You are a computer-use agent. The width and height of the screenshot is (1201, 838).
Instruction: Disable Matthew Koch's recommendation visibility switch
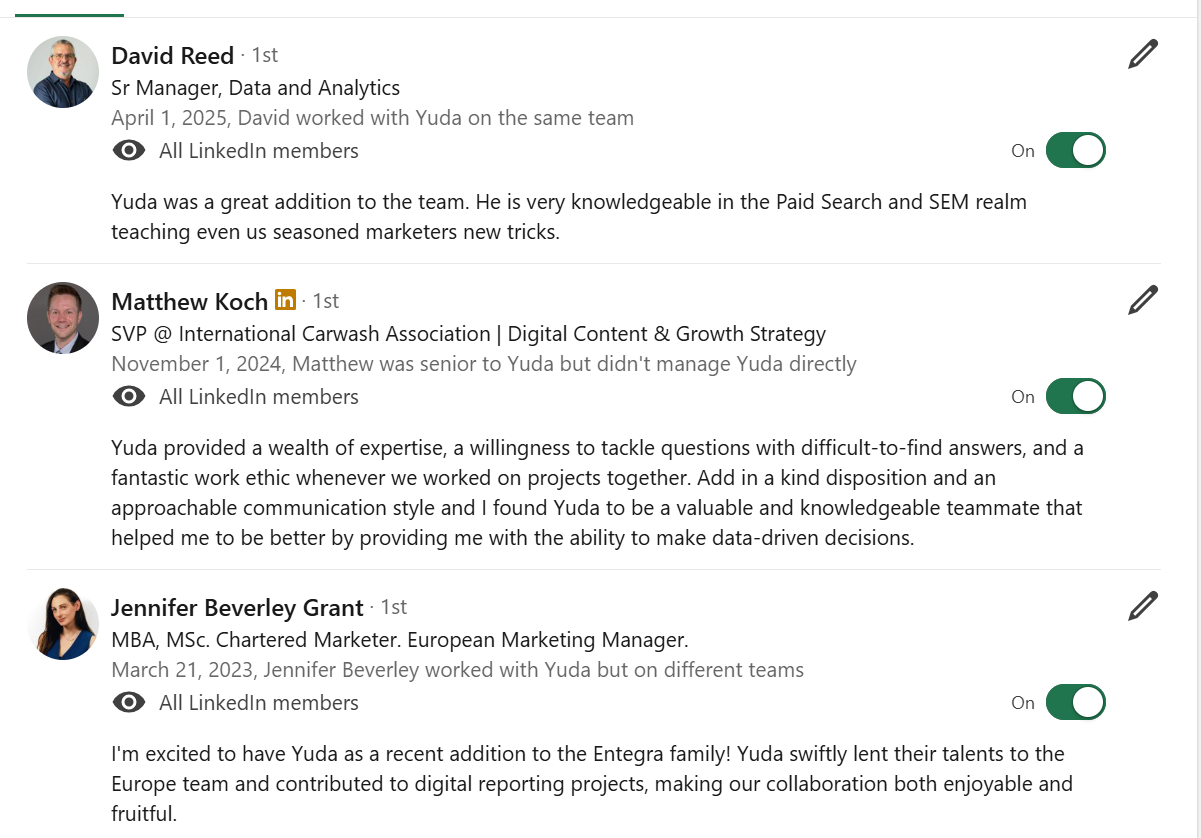pos(1075,397)
